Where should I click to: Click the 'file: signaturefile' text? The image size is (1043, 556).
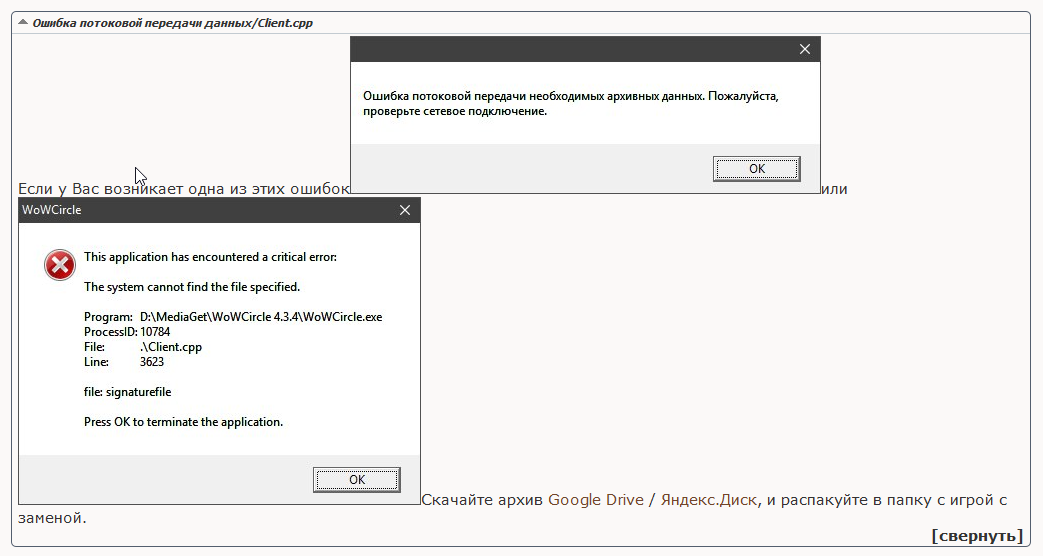pyautogui.click(x=120, y=392)
